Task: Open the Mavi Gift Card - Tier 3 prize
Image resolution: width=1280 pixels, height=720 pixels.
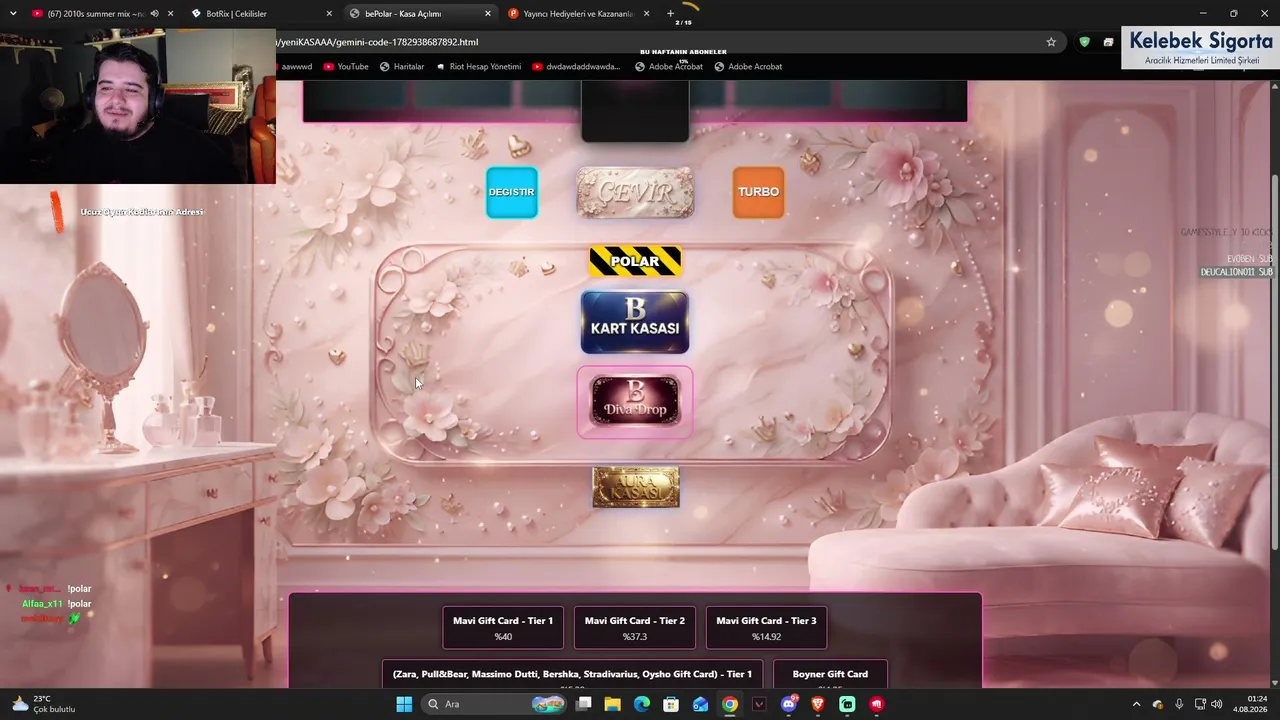Action: 766,628
